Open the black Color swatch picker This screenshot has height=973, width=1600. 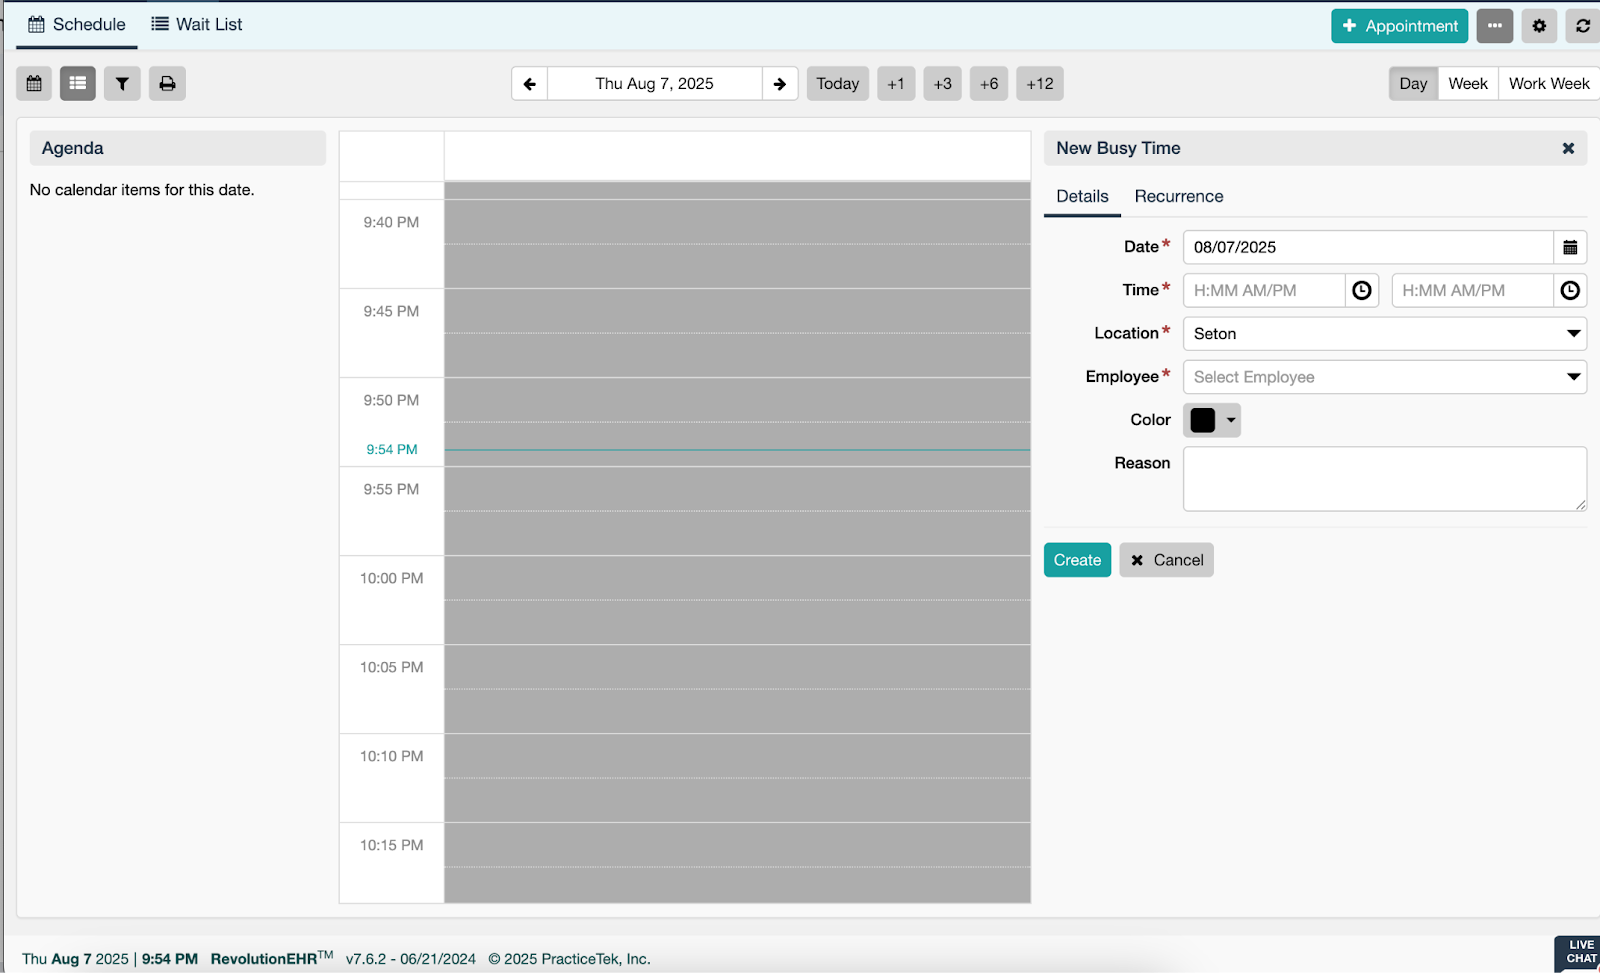pyautogui.click(x=1212, y=421)
